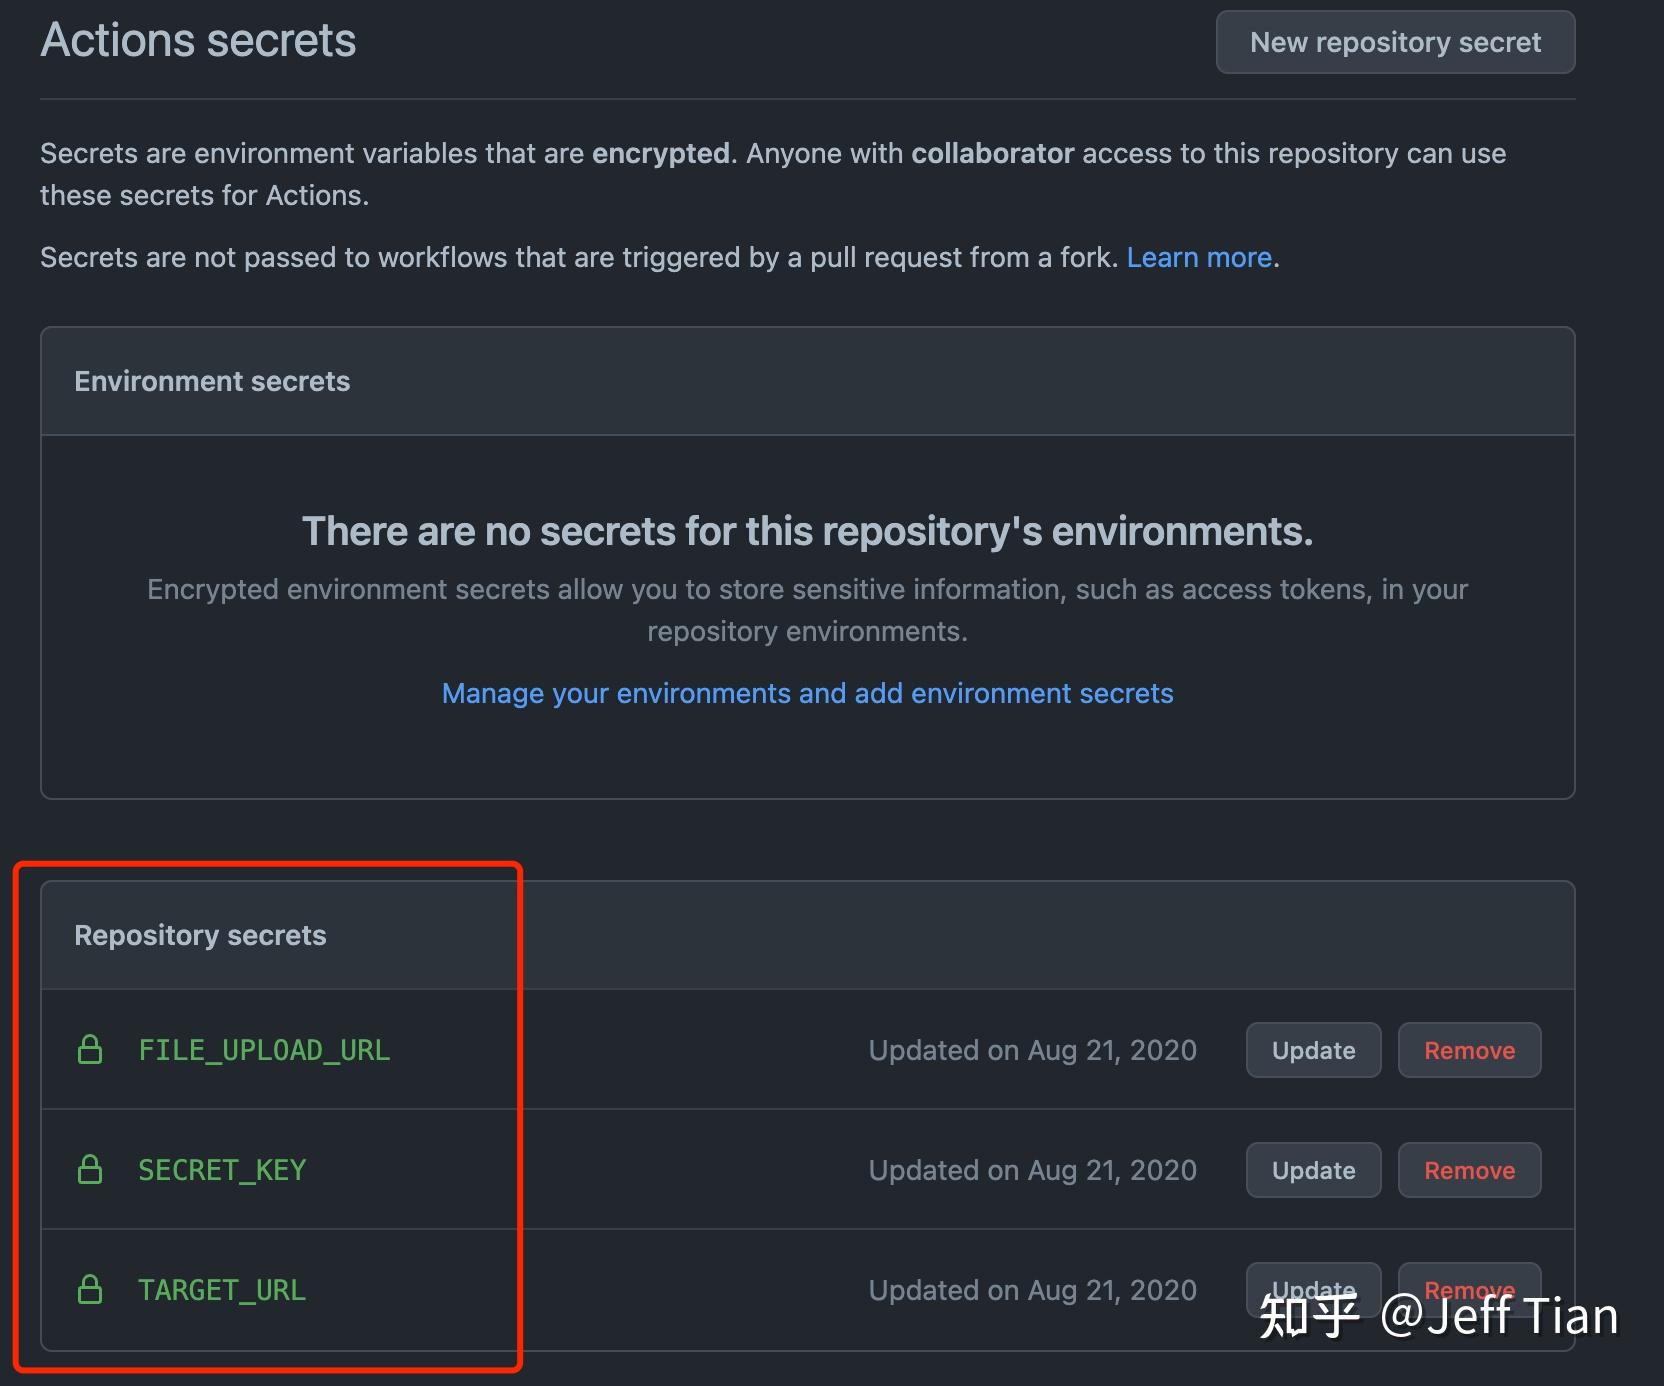1664x1386 pixels.
Task: Remove the SECRET_KEY secret
Action: click(x=1469, y=1170)
